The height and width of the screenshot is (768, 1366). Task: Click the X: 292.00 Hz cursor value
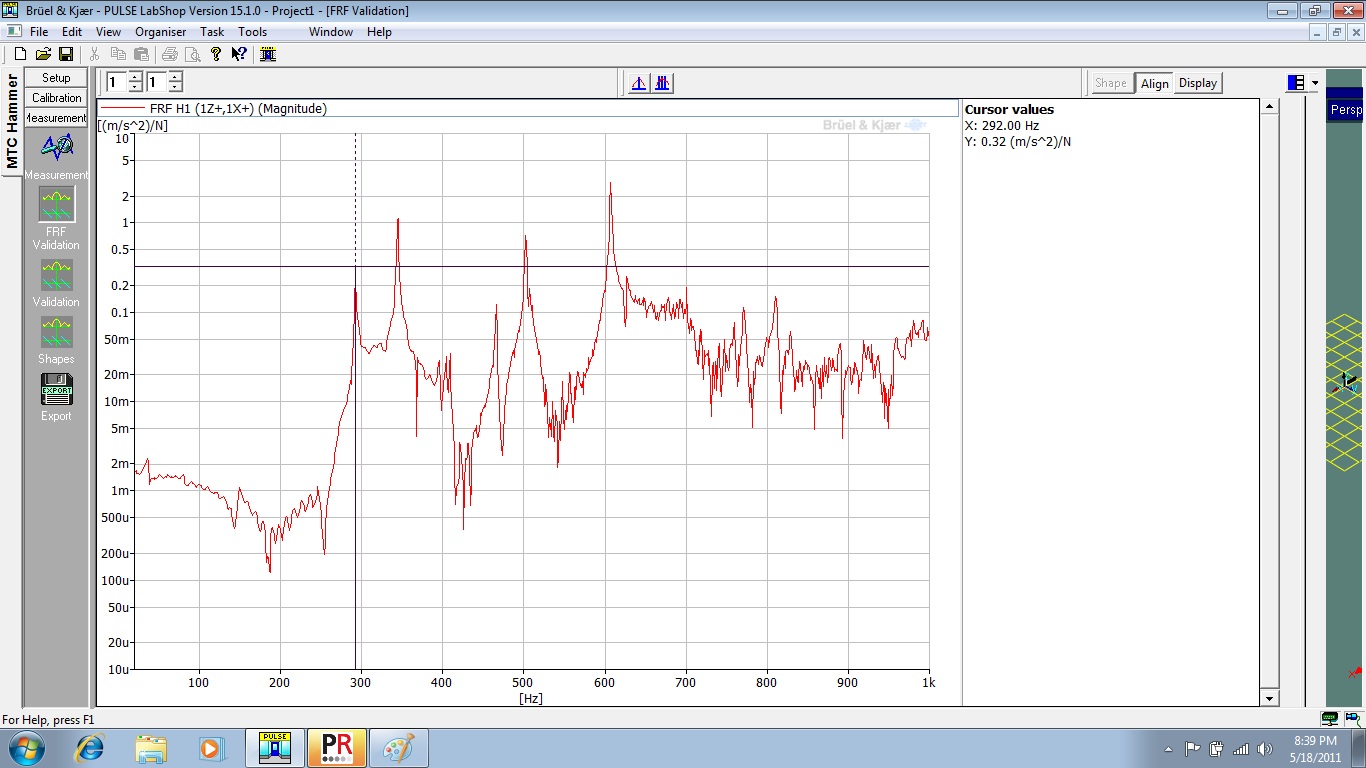pos(1002,126)
